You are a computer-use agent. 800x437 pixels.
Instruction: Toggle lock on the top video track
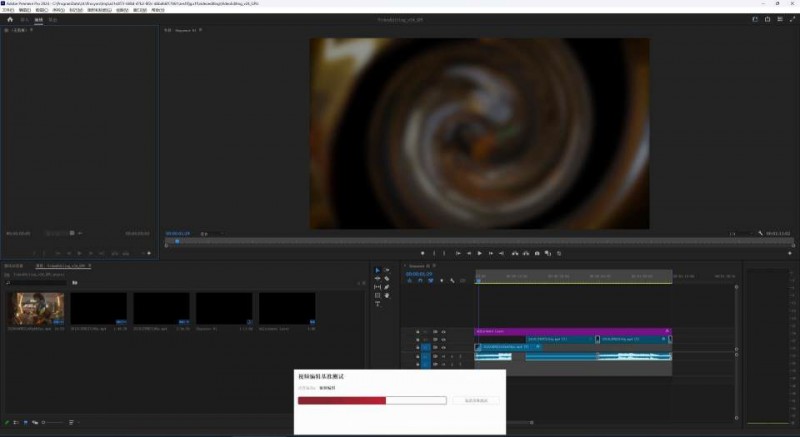tap(417, 331)
